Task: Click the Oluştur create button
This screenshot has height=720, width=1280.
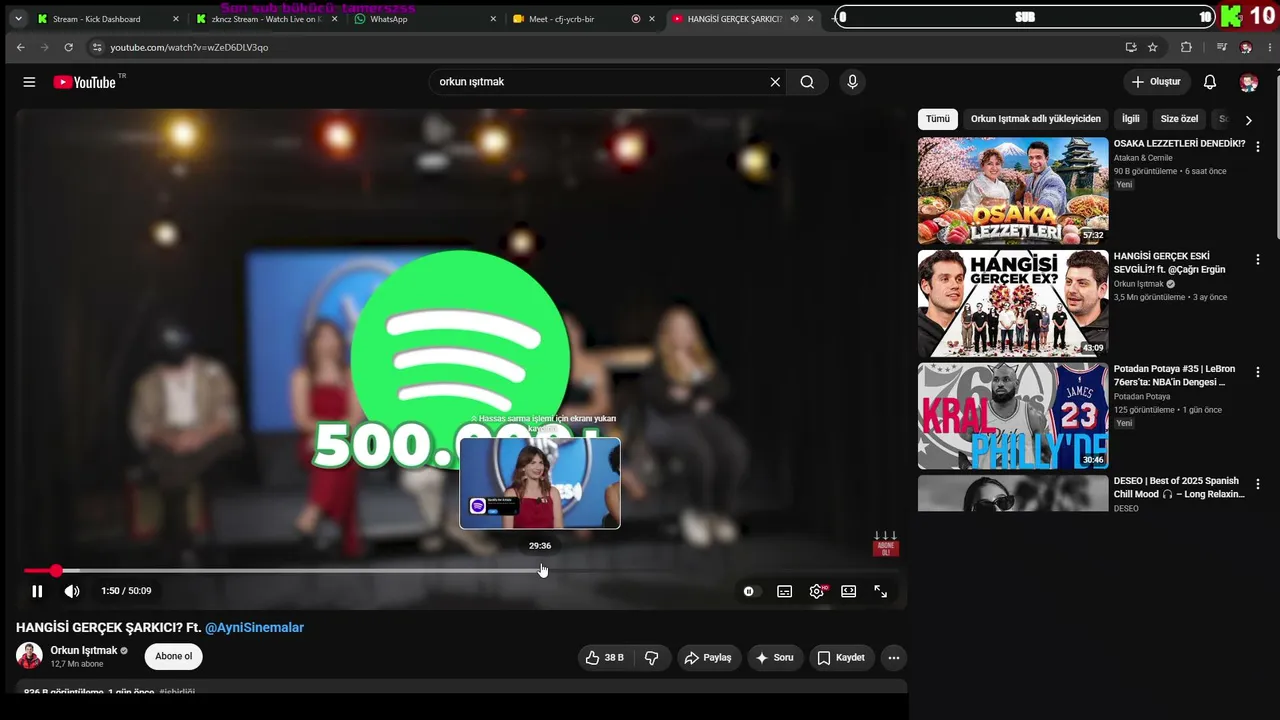Action: 1158,82
